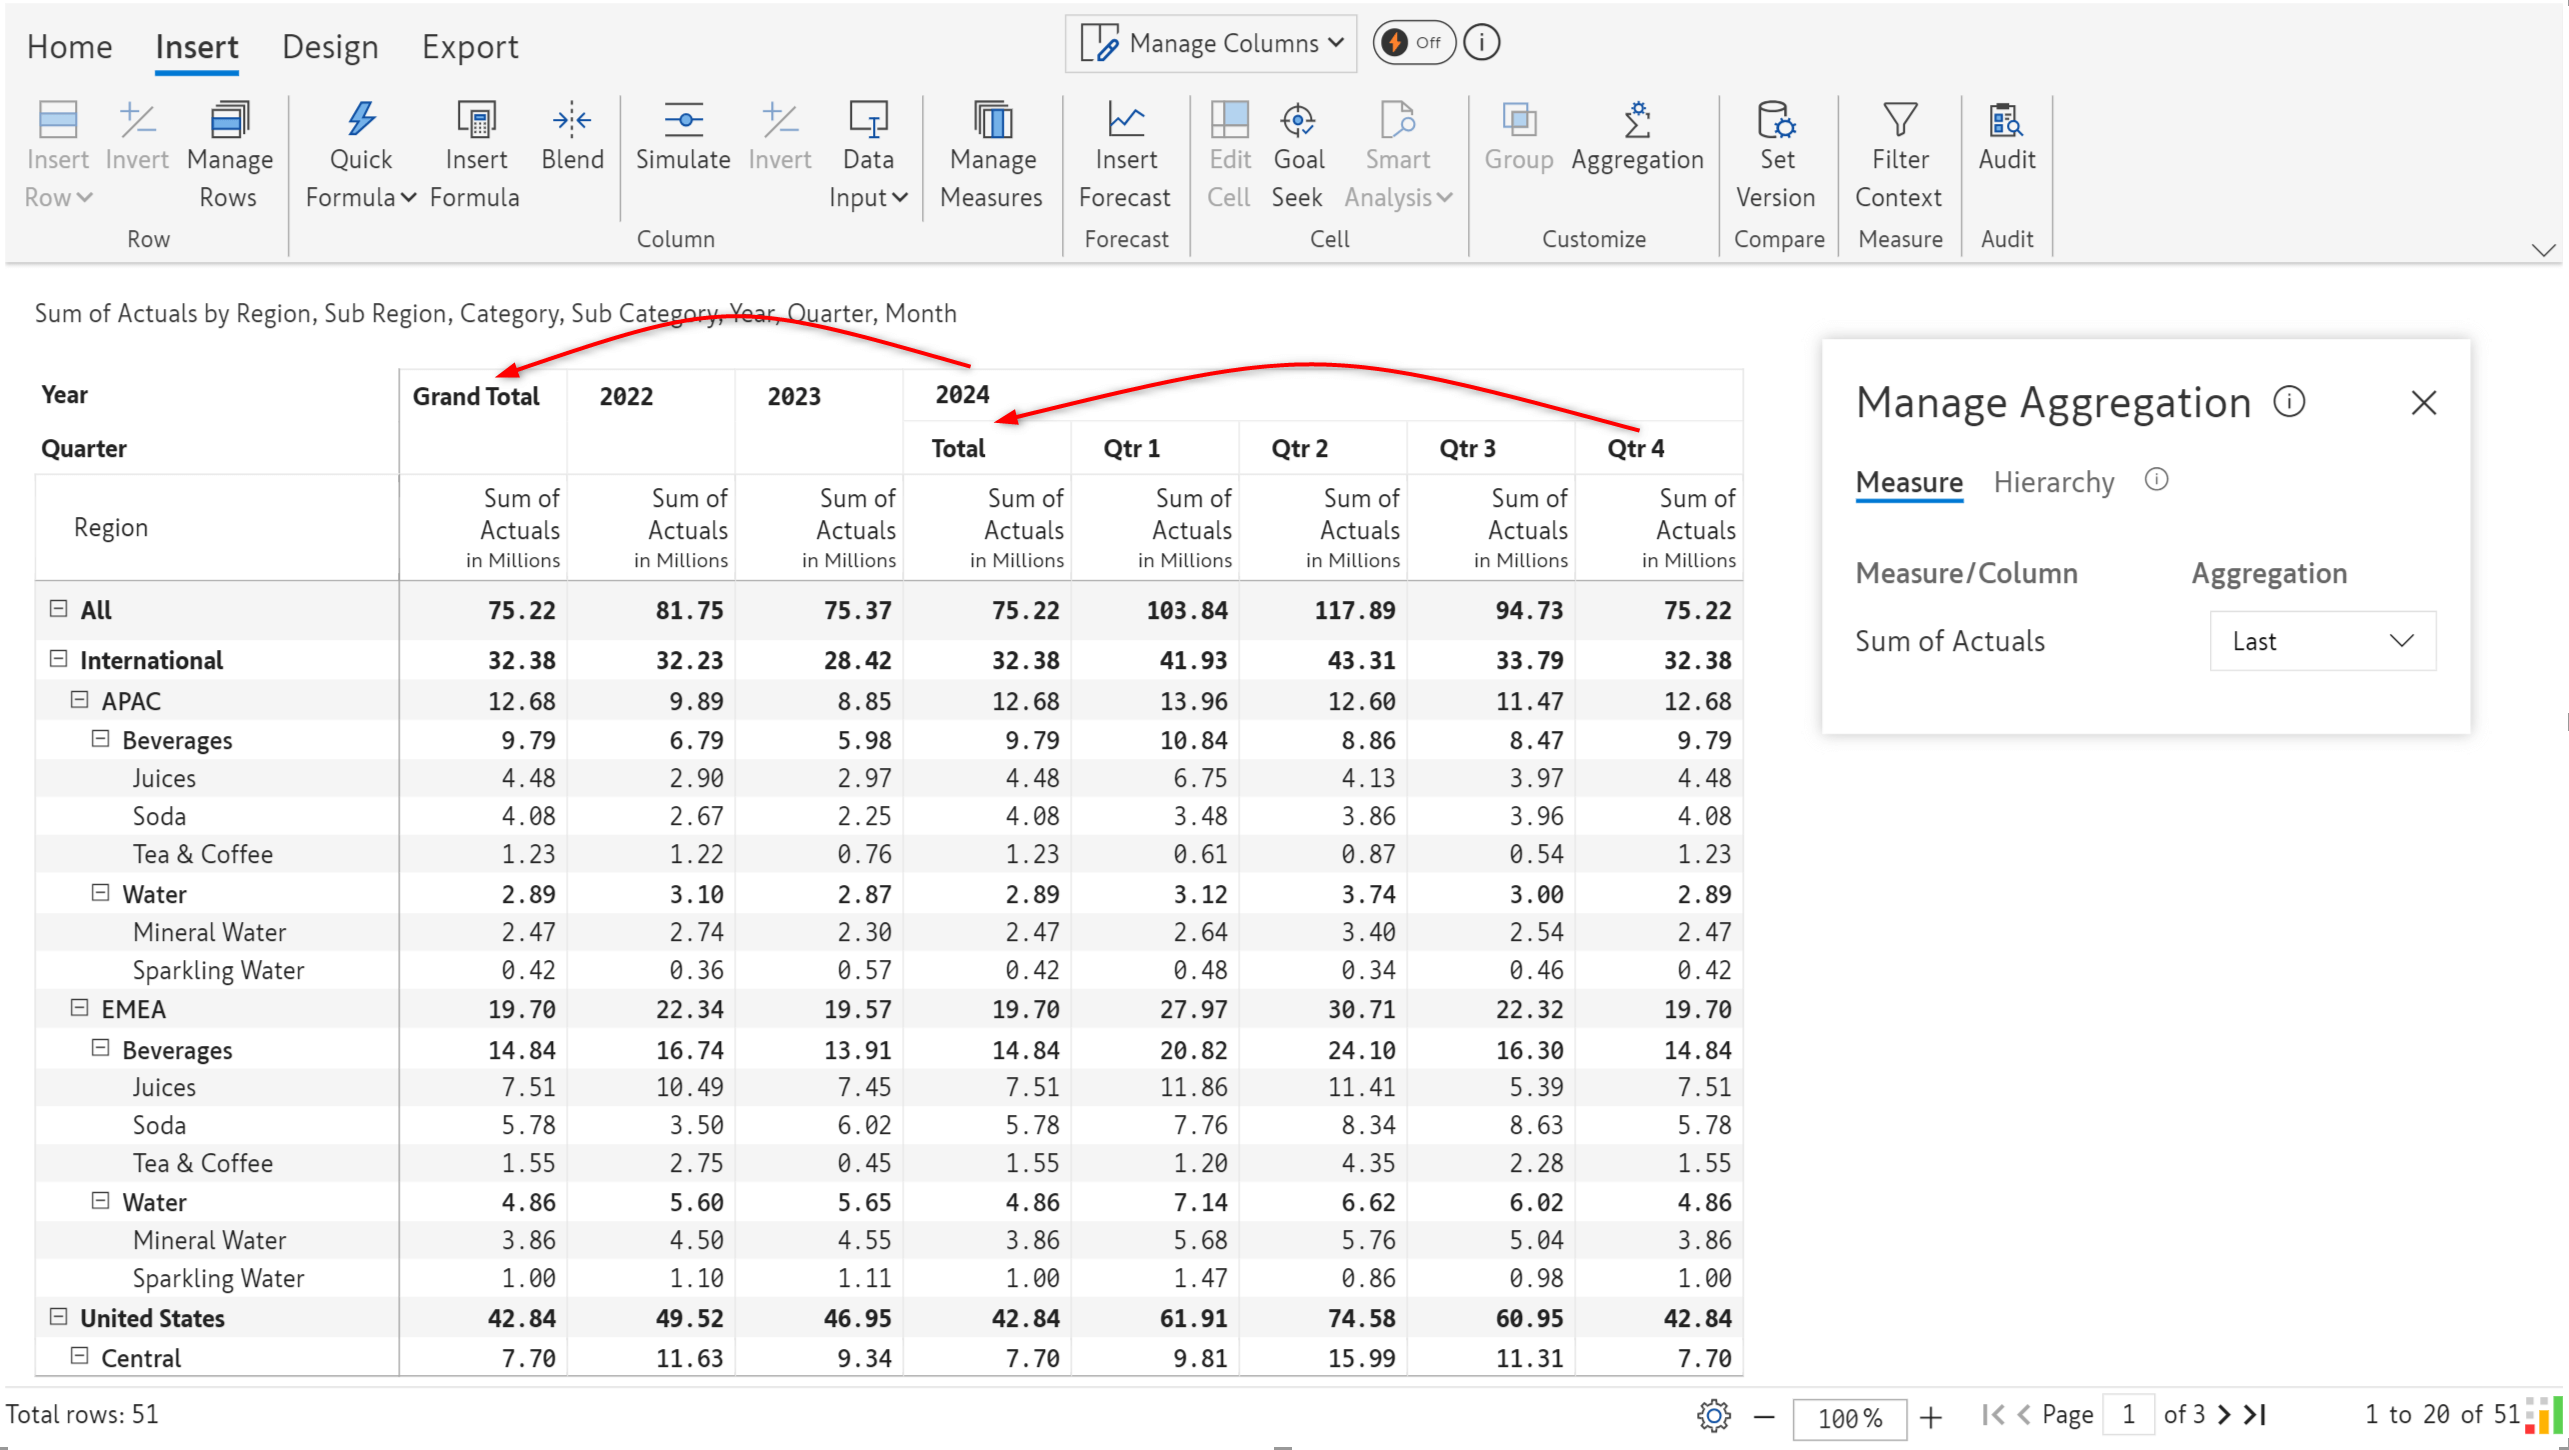Click Insert Formula

pos(475,155)
